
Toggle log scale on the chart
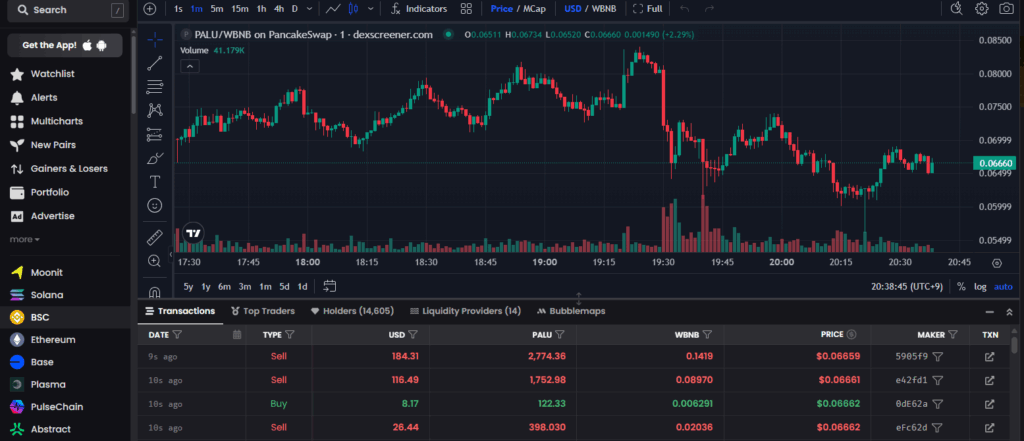(x=979, y=286)
